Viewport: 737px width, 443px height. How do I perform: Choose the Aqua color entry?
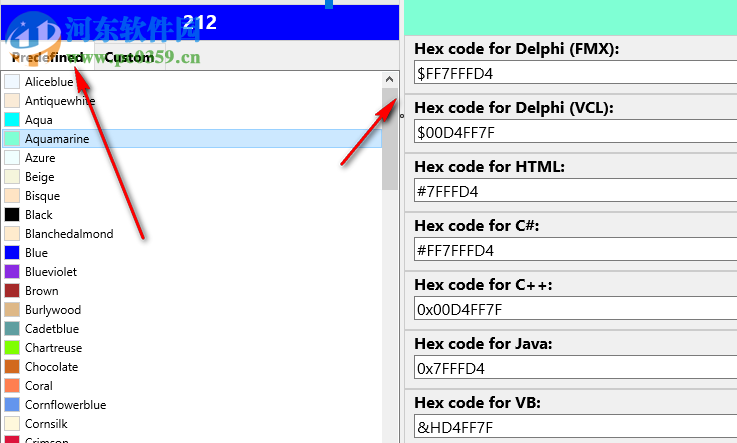coord(192,120)
